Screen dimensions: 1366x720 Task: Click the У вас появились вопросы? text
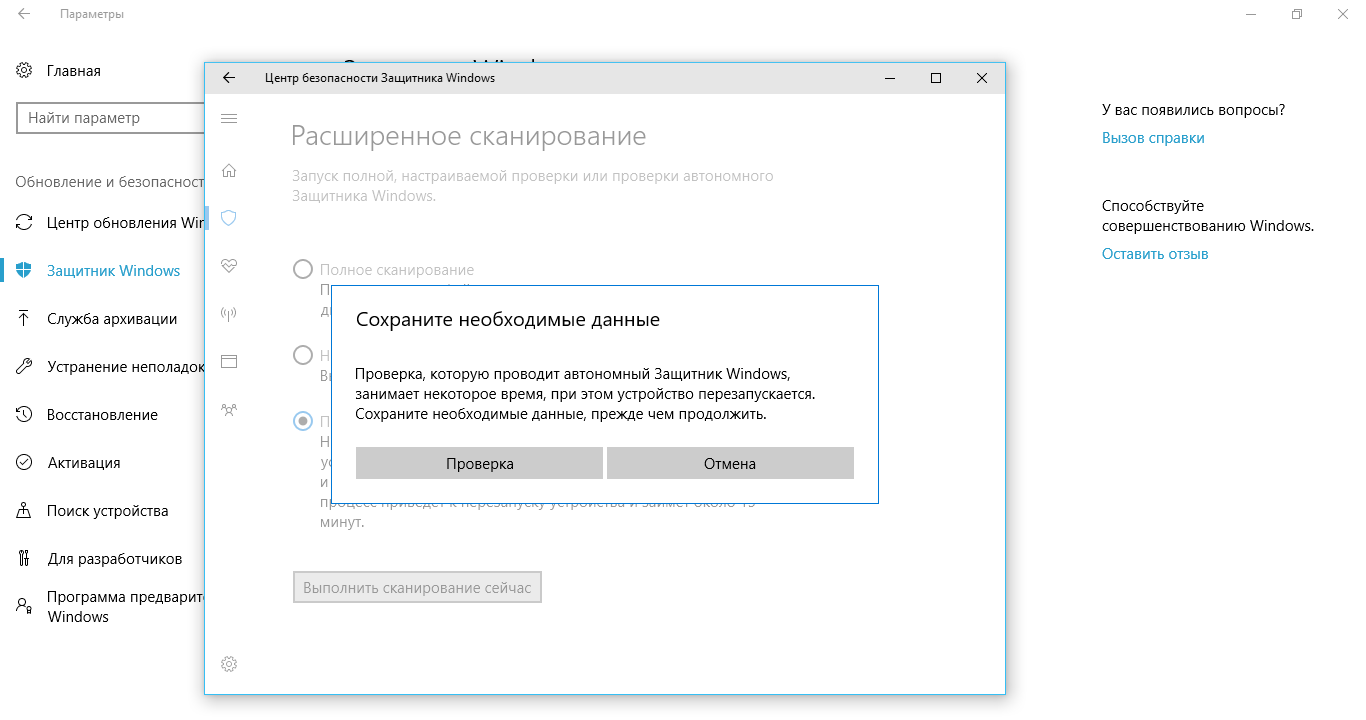coord(1194,110)
